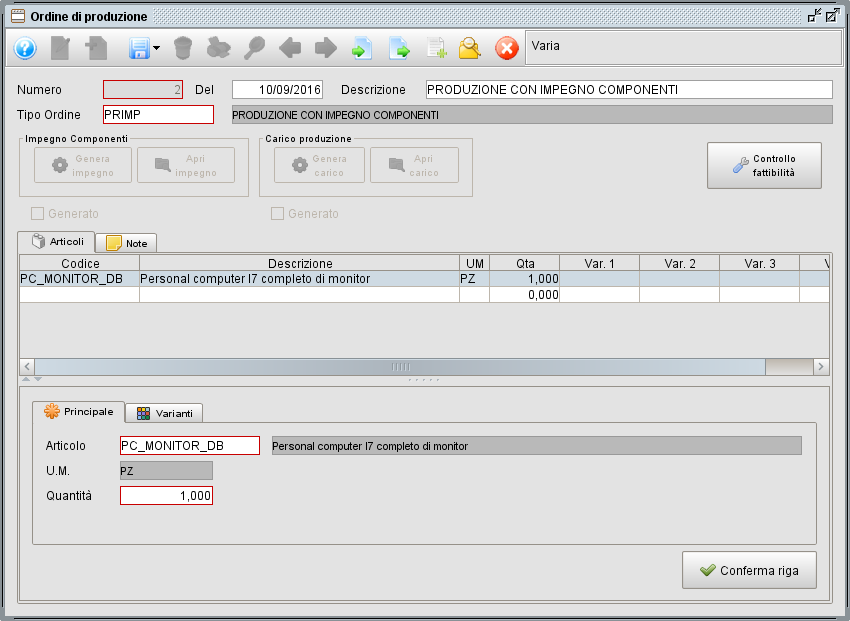This screenshot has width=850, height=621.
Task: Click the Help question mark toolbar icon
Action: click(24, 48)
